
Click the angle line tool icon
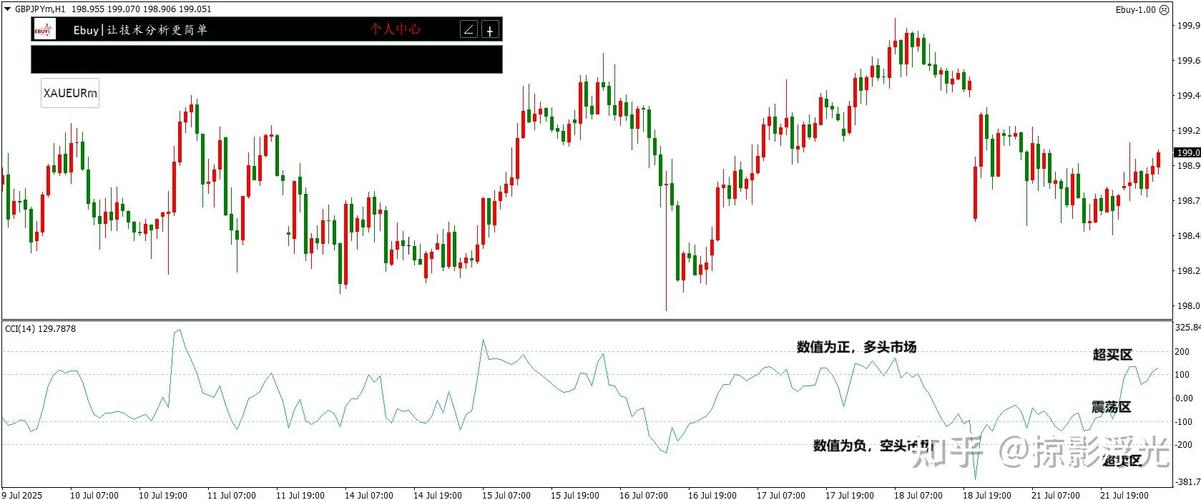[468, 30]
